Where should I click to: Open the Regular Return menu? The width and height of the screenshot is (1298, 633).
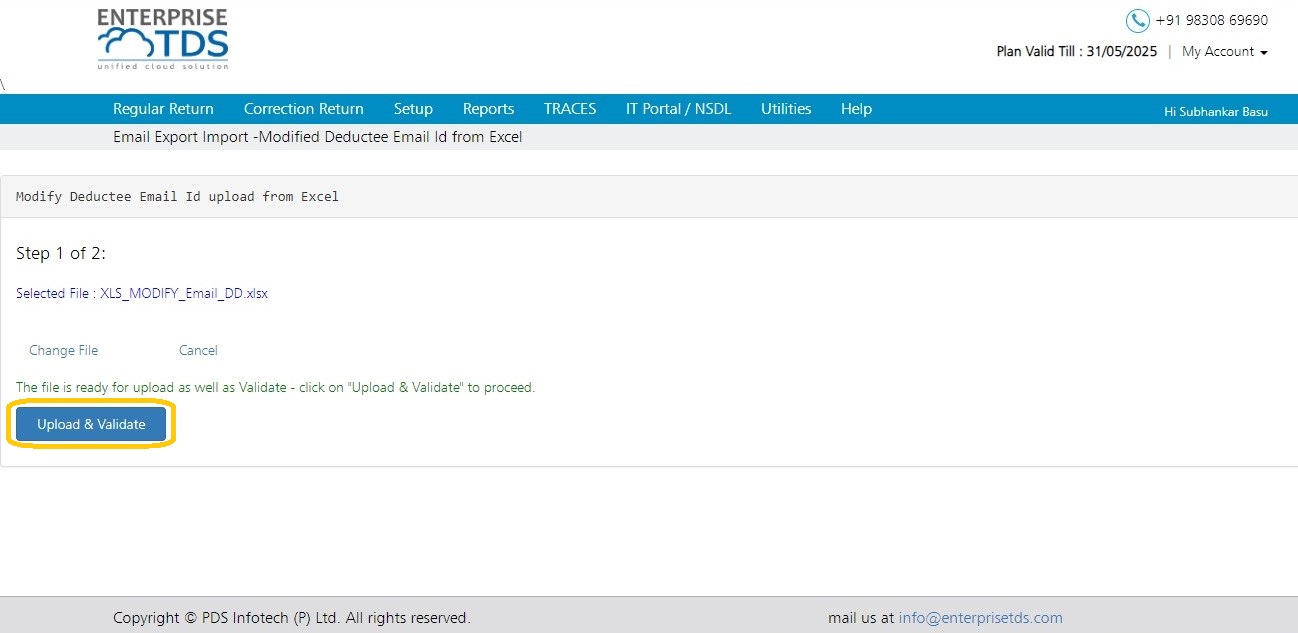163,109
